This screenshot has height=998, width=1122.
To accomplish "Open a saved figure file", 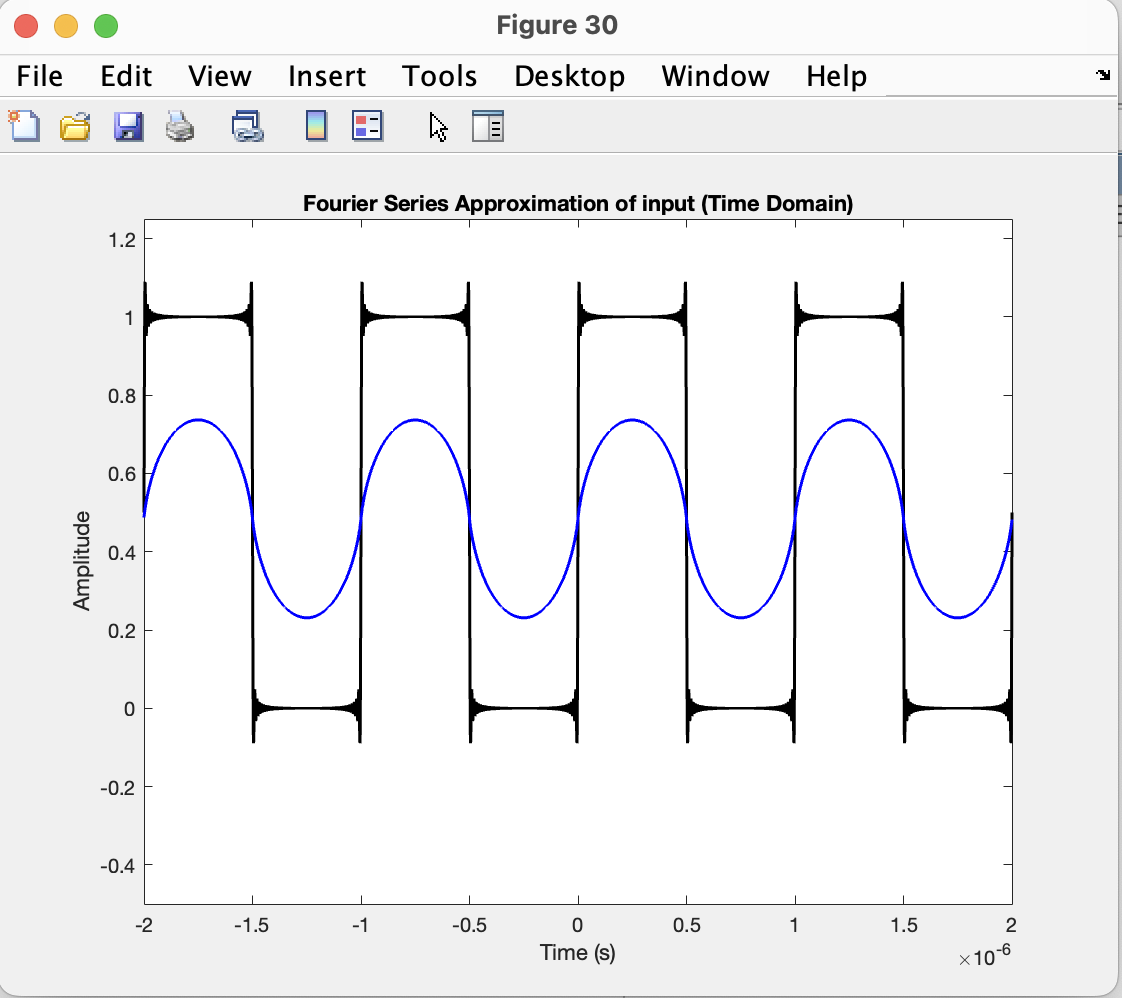I will [x=75, y=127].
